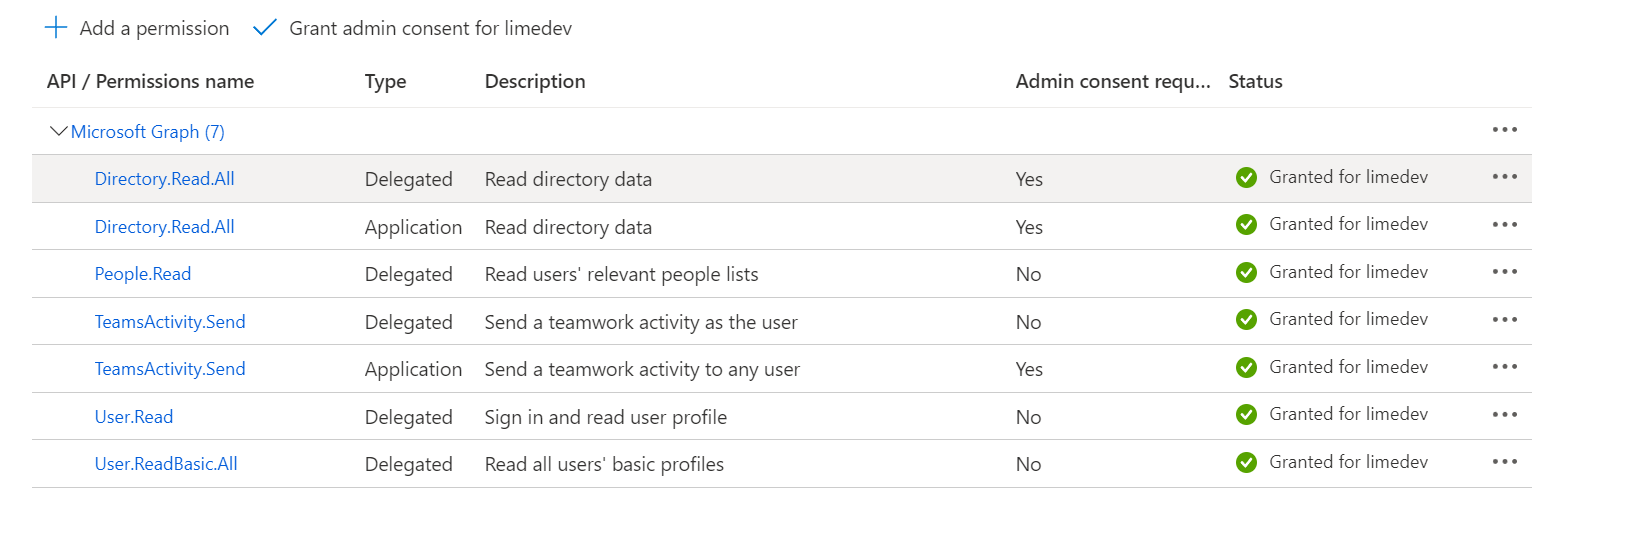Click green granted status icon for People.Read
The height and width of the screenshot is (537, 1634).
point(1246,272)
